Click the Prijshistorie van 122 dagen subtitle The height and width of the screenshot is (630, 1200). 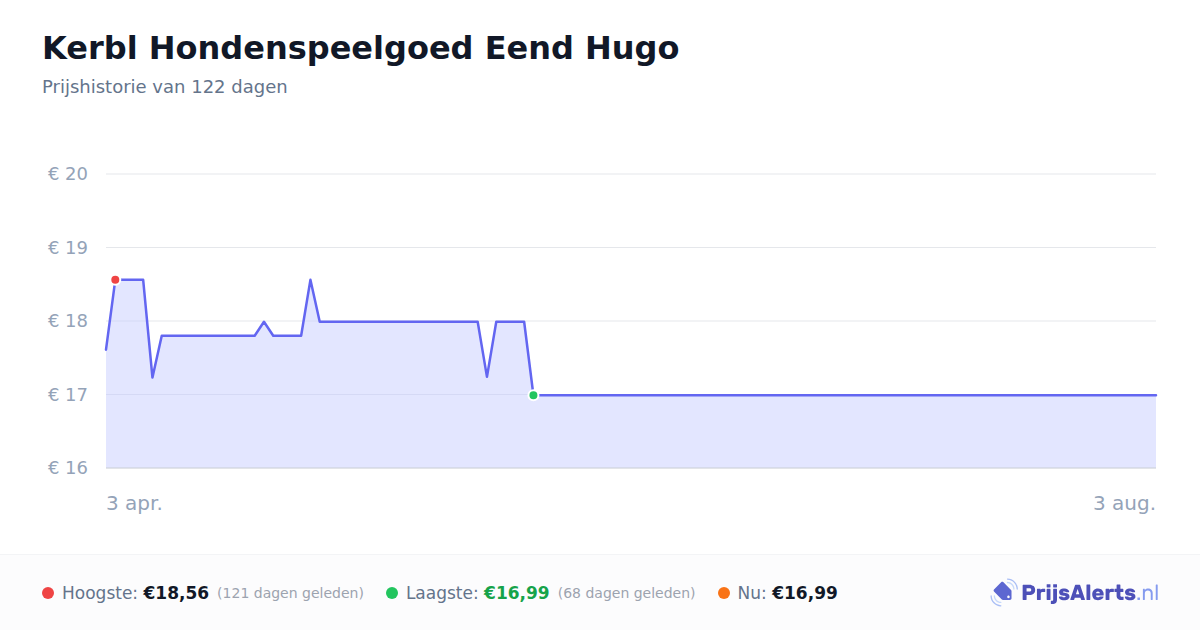click(165, 87)
